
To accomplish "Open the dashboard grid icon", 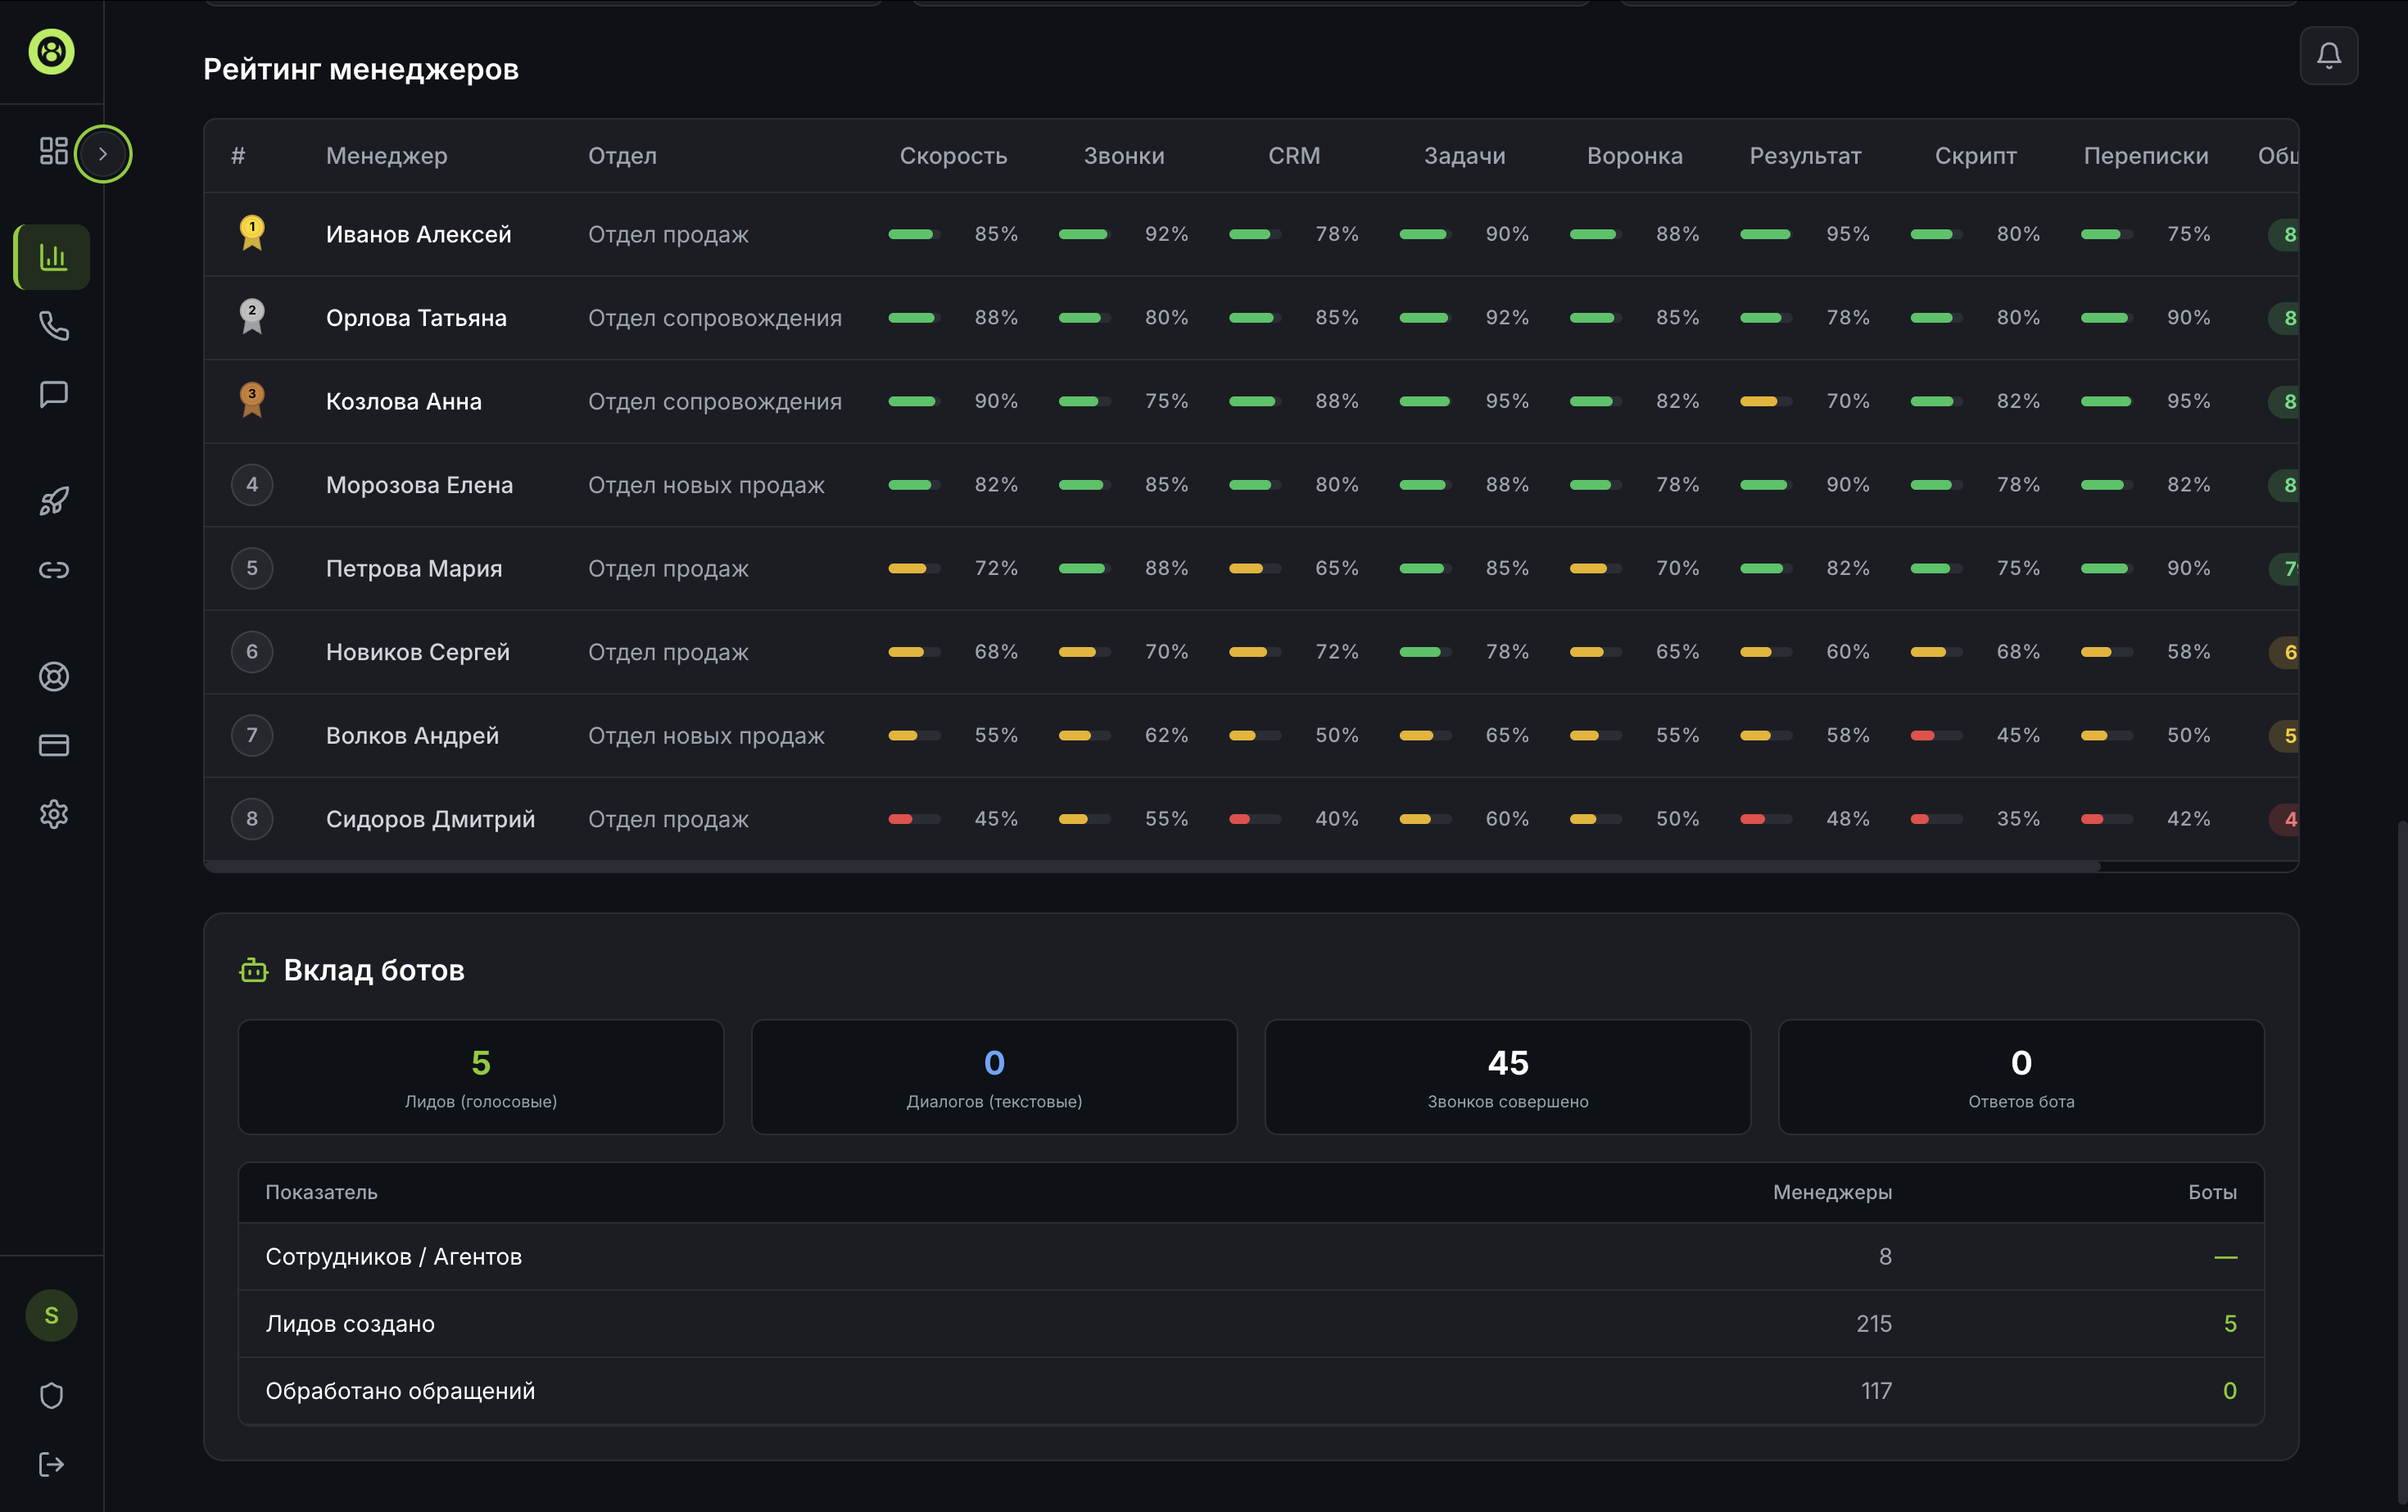I will pyautogui.click(x=53, y=151).
